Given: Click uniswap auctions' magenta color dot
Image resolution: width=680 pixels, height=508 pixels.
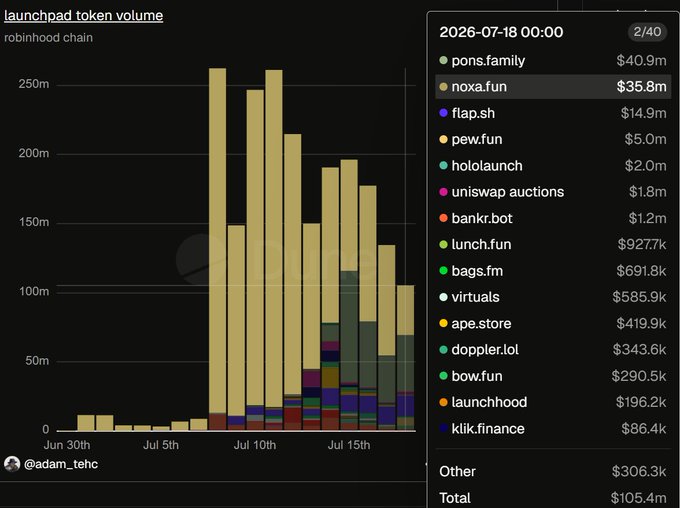Looking at the screenshot, I should (443, 192).
